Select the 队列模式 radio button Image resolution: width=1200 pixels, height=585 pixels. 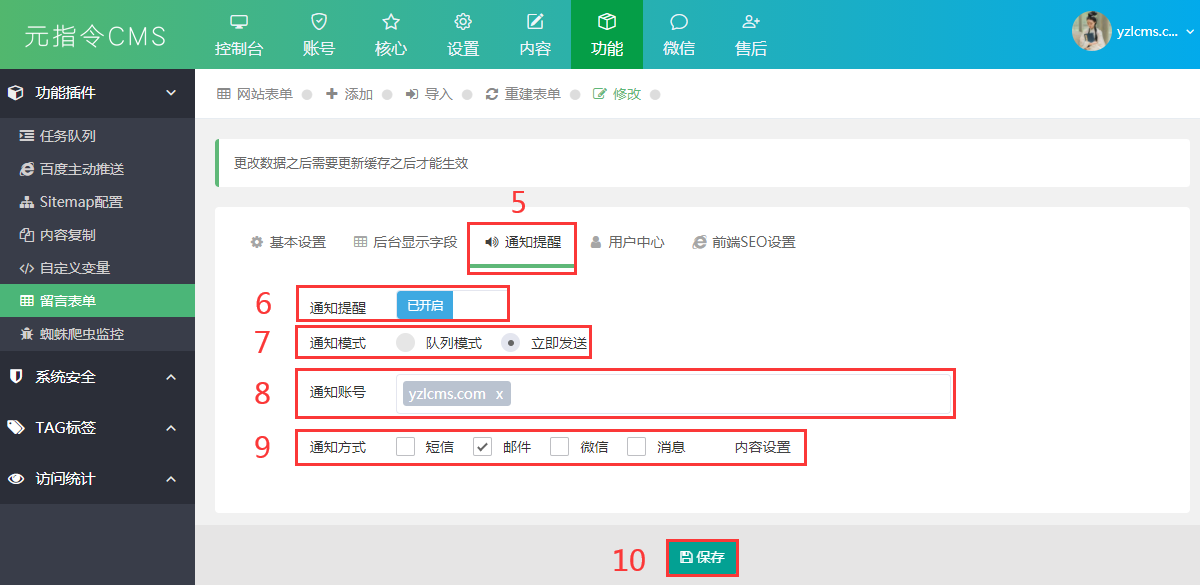(405, 342)
